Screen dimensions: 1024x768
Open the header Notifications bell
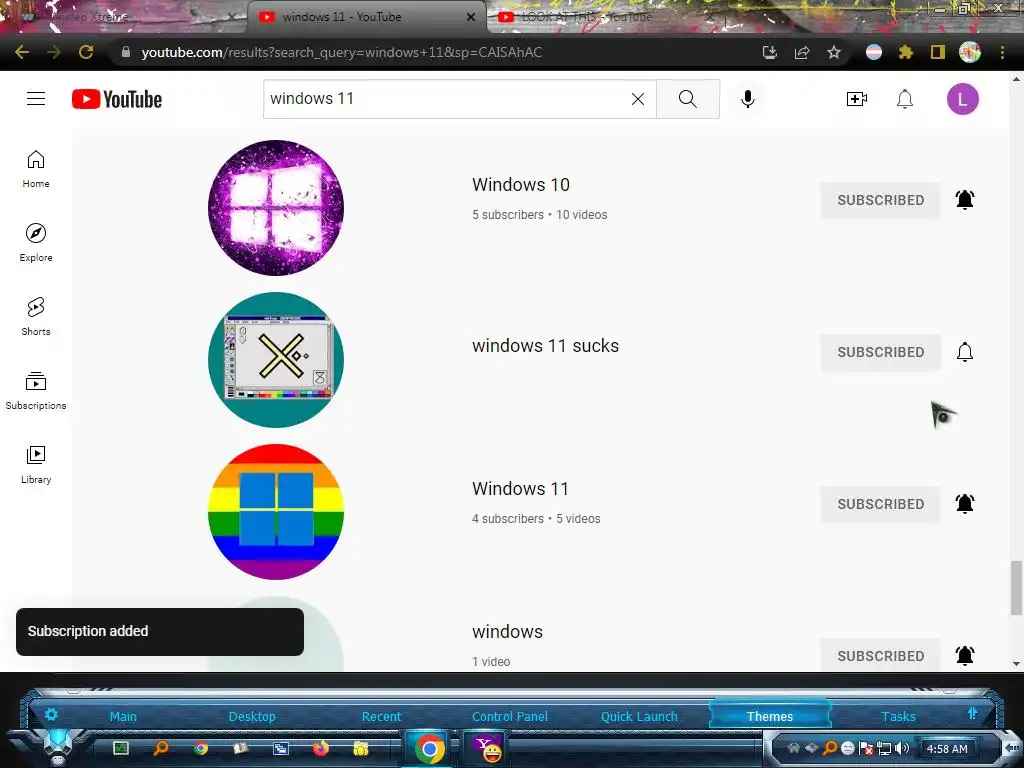tap(904, 99)
